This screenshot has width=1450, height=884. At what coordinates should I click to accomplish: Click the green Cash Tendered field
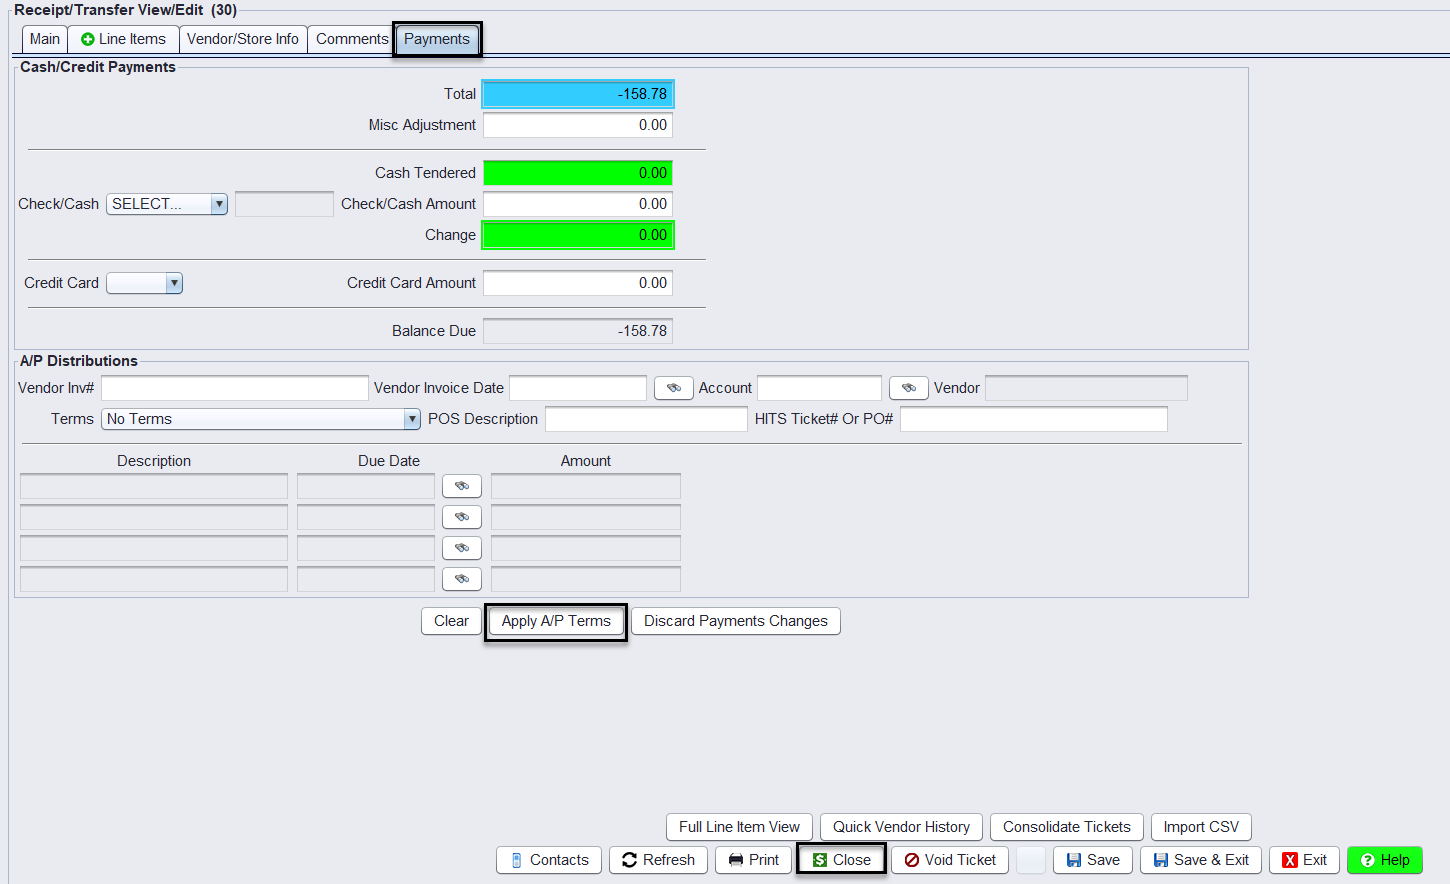(x=577, y=173)
